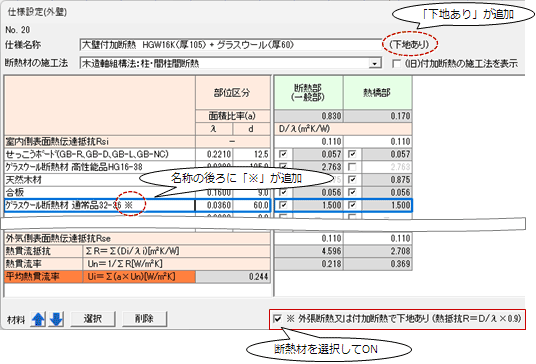
Task: Toggle 合板 熱橋部 checkbox
Action: [352, 192]
